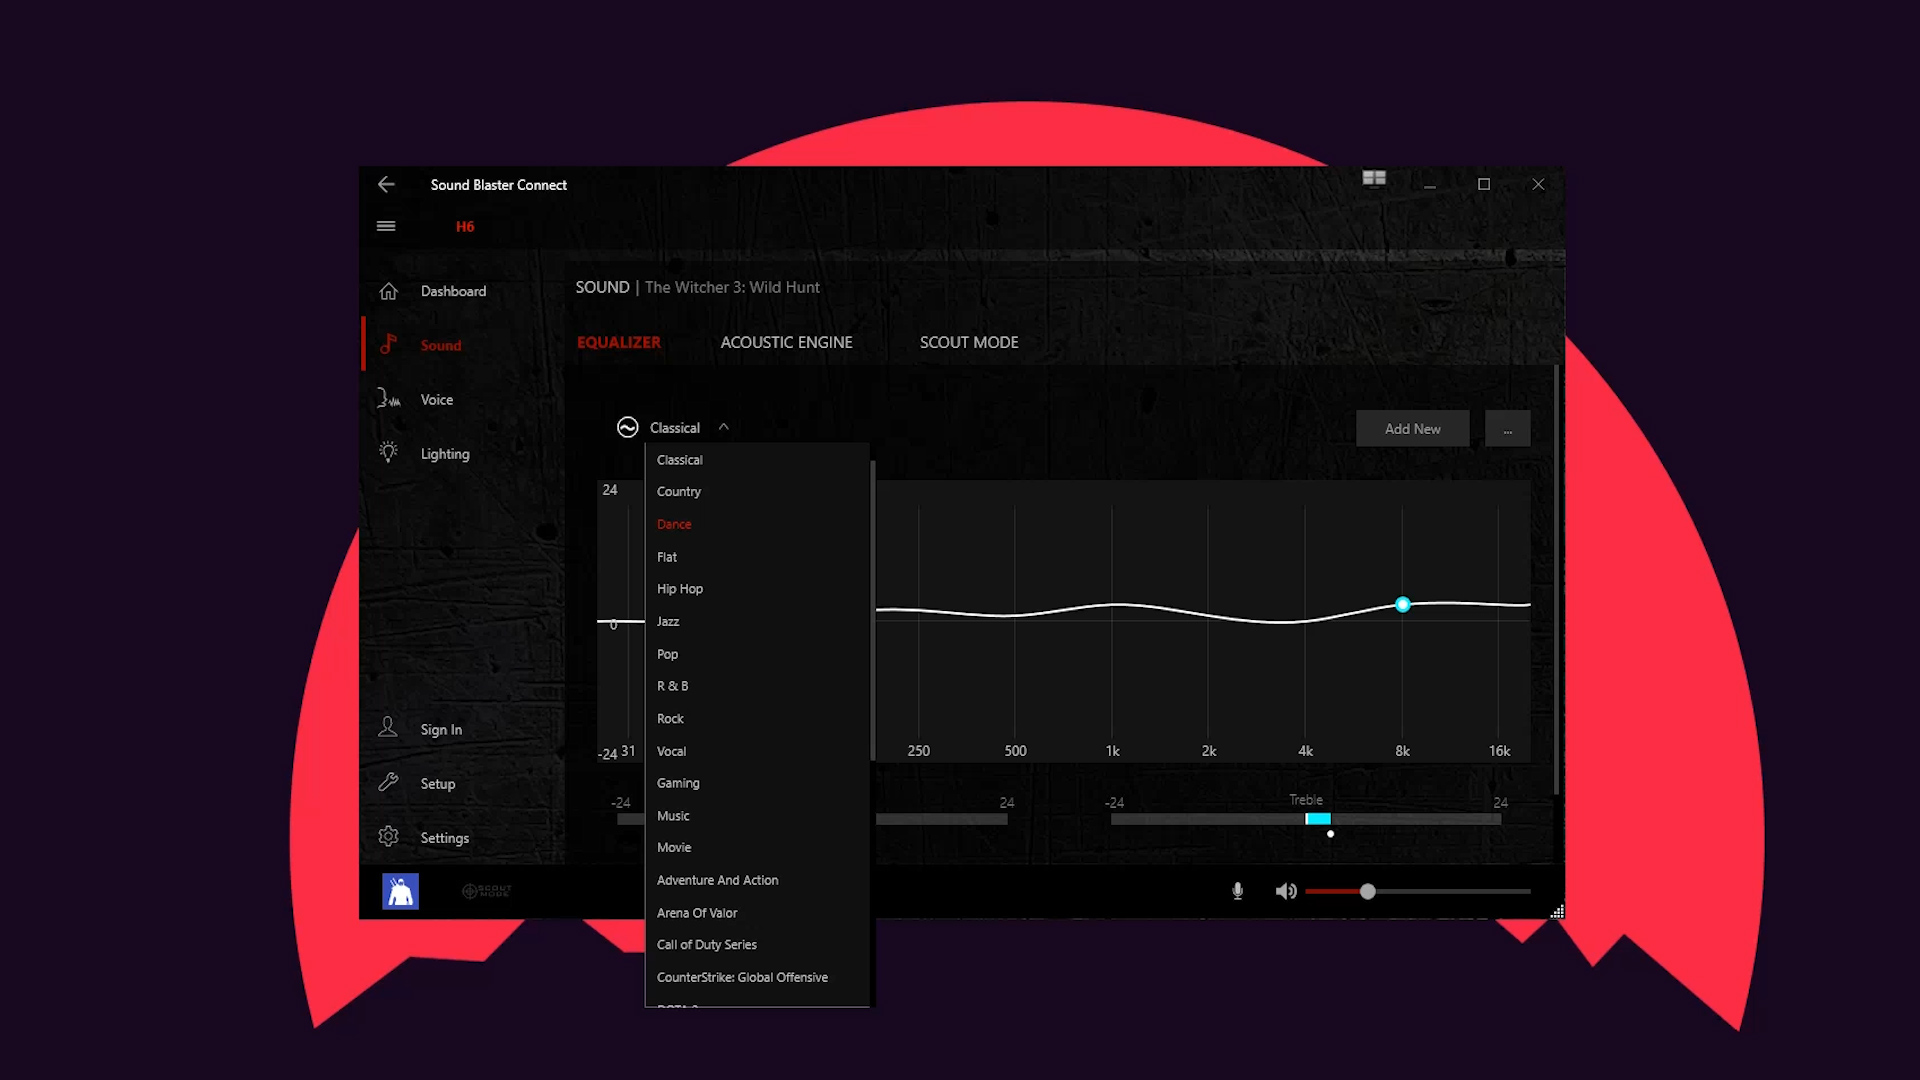
Task: Pick the R & B preset
Action: (757, 686)
